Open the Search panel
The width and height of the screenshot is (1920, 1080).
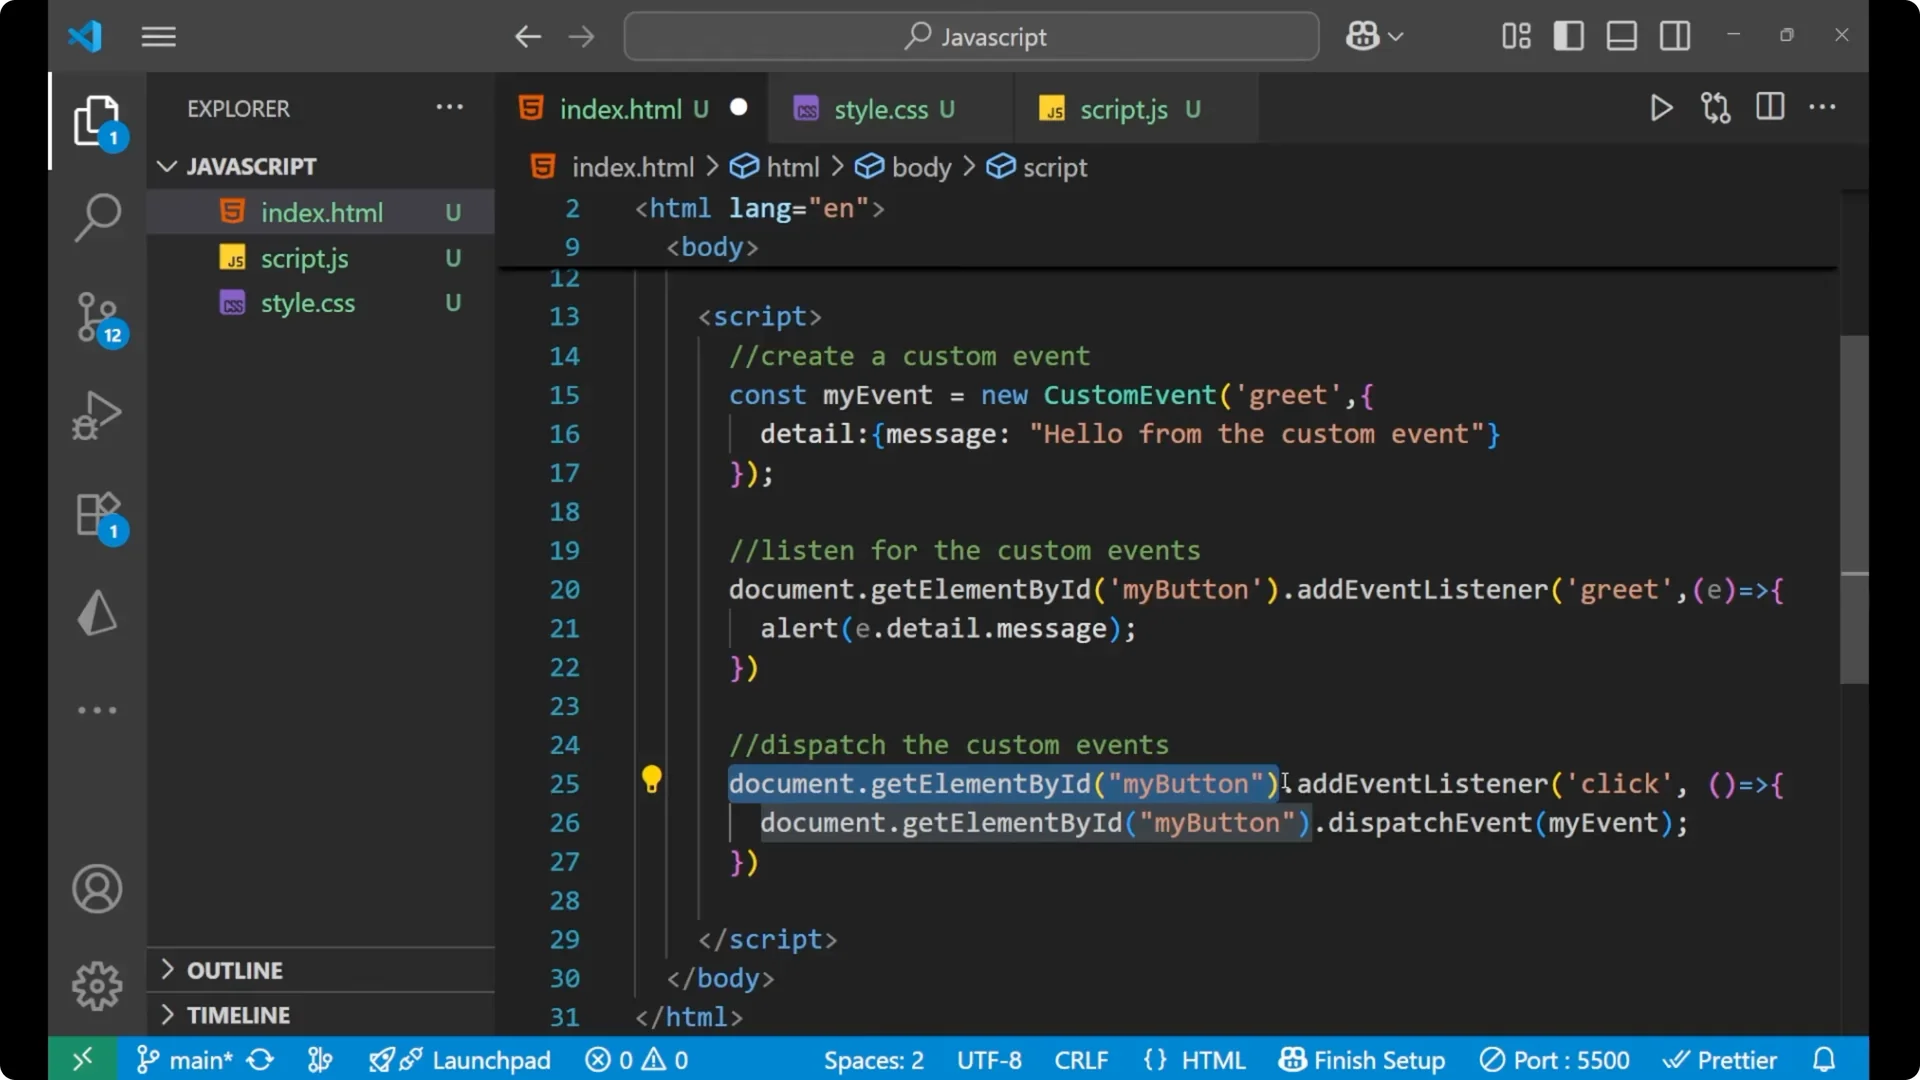point(97,216)
